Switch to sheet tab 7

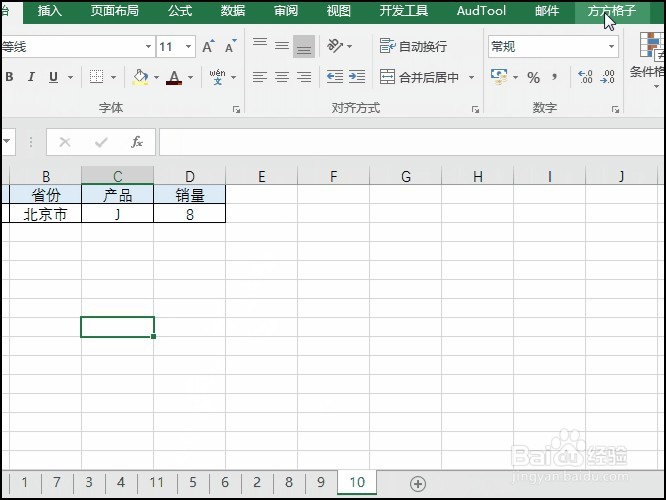click(x=56, y=483)
